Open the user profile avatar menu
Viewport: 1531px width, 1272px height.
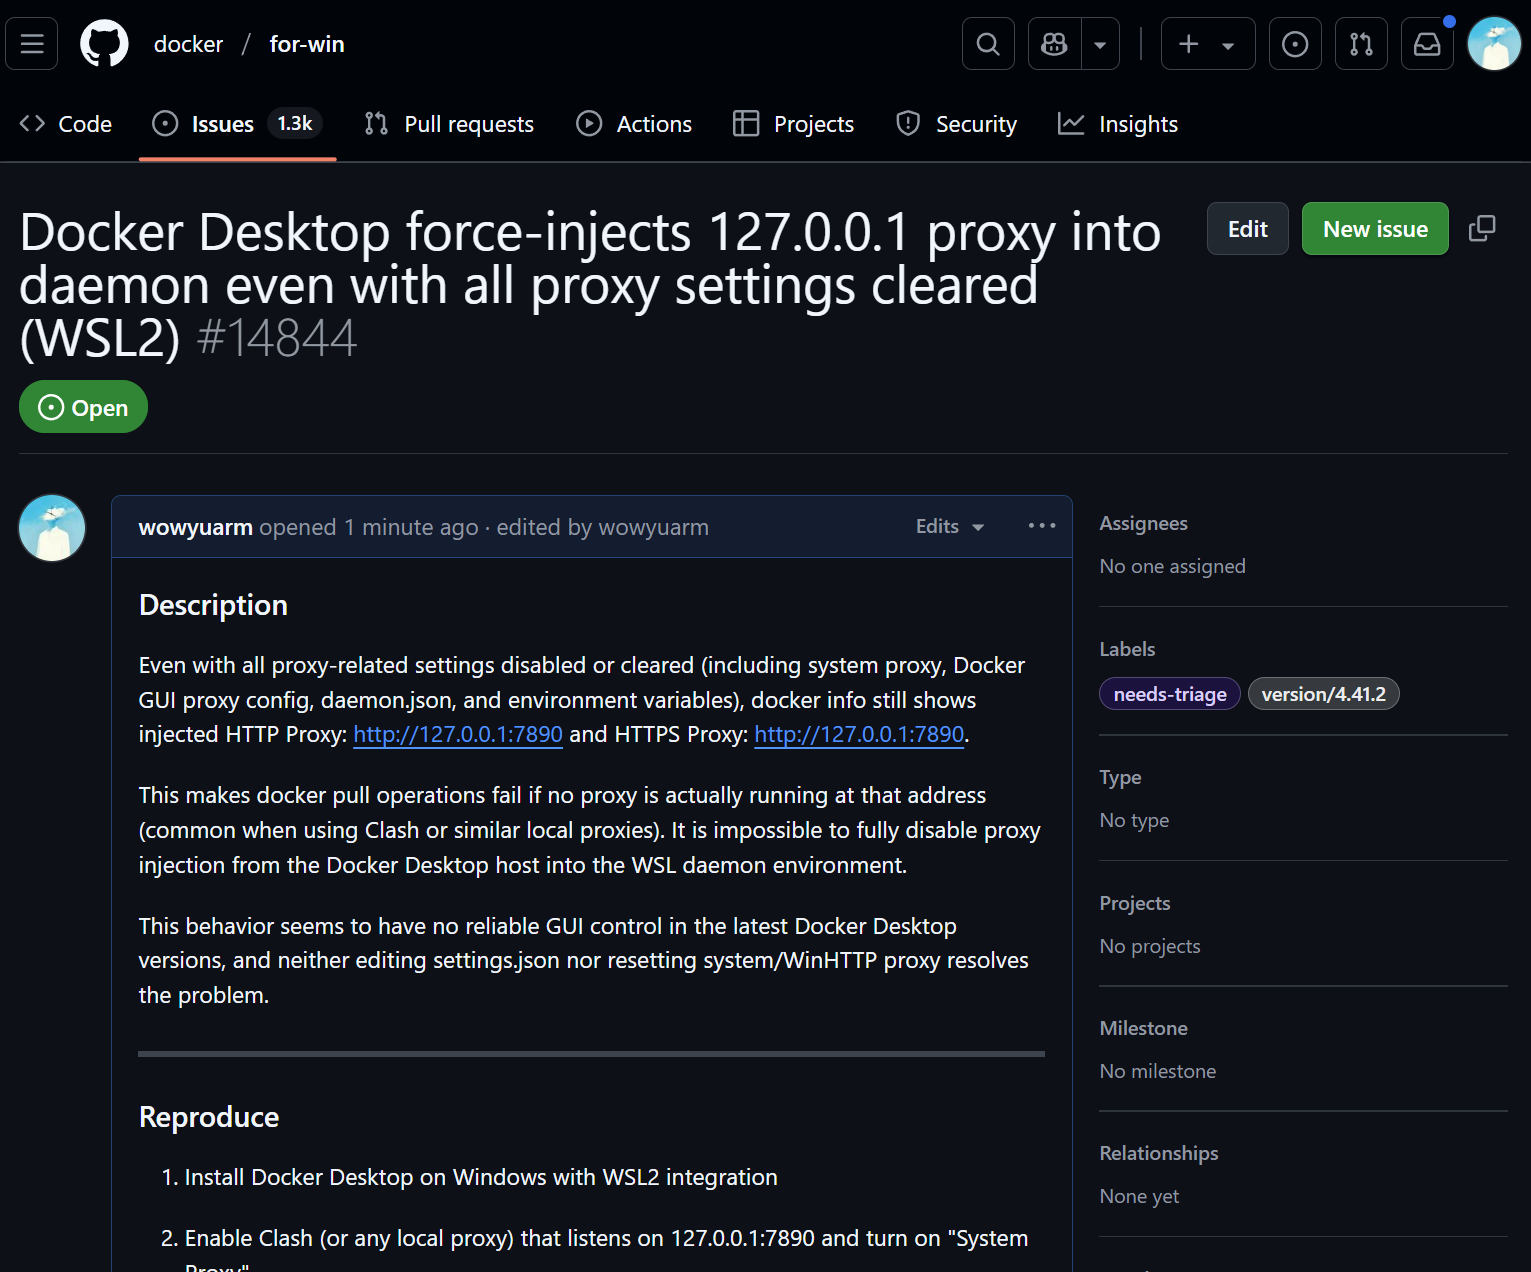pyautogui.click(x=1493, y=44)
